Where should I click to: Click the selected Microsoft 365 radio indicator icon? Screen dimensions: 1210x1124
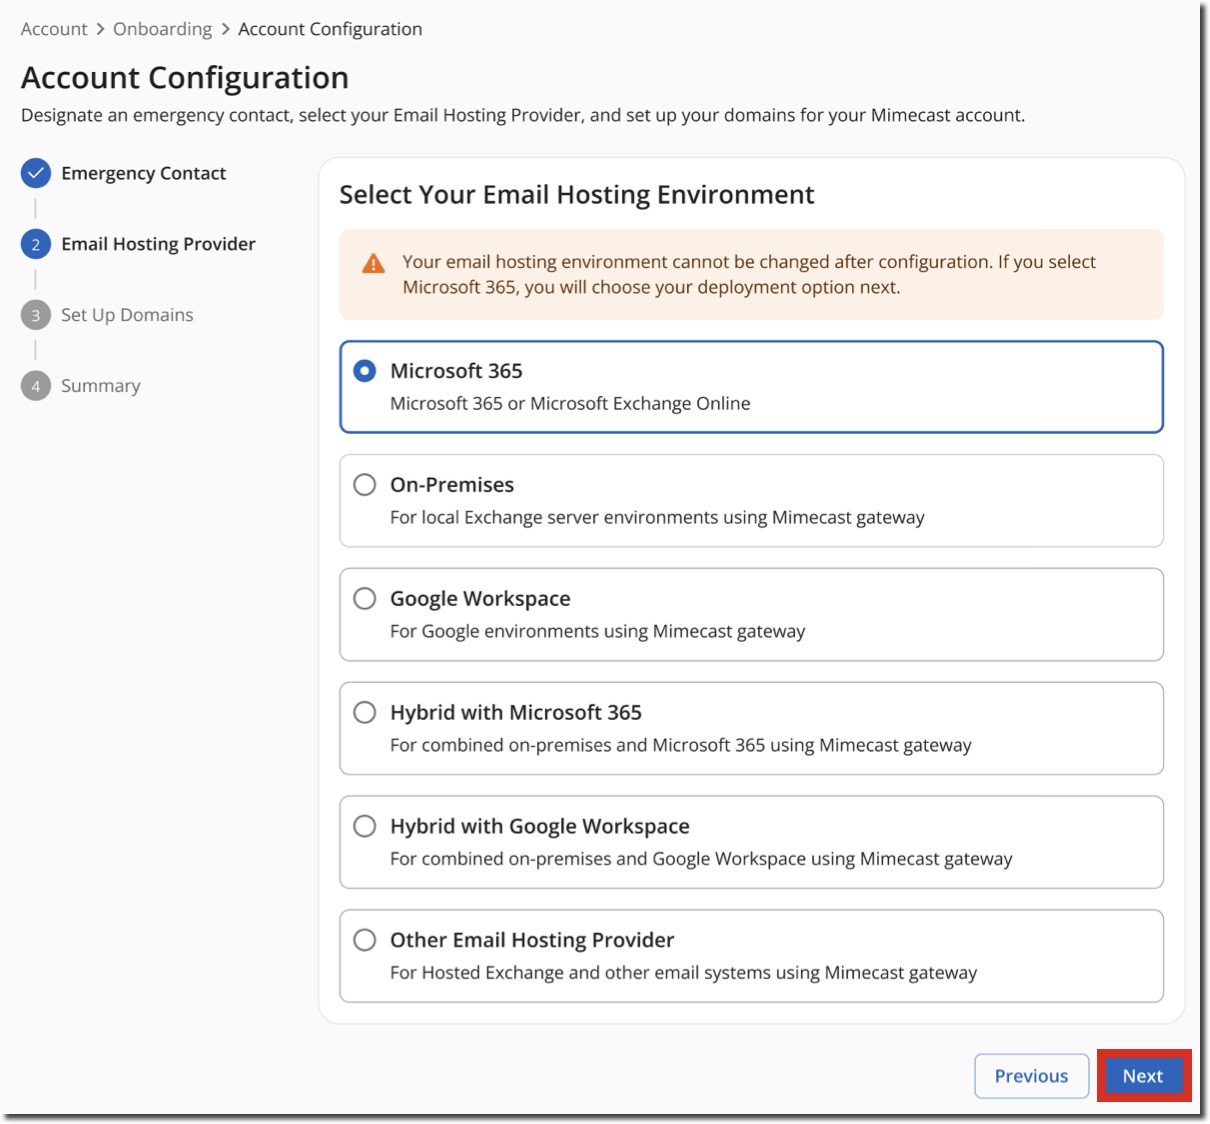coord(364,369)
